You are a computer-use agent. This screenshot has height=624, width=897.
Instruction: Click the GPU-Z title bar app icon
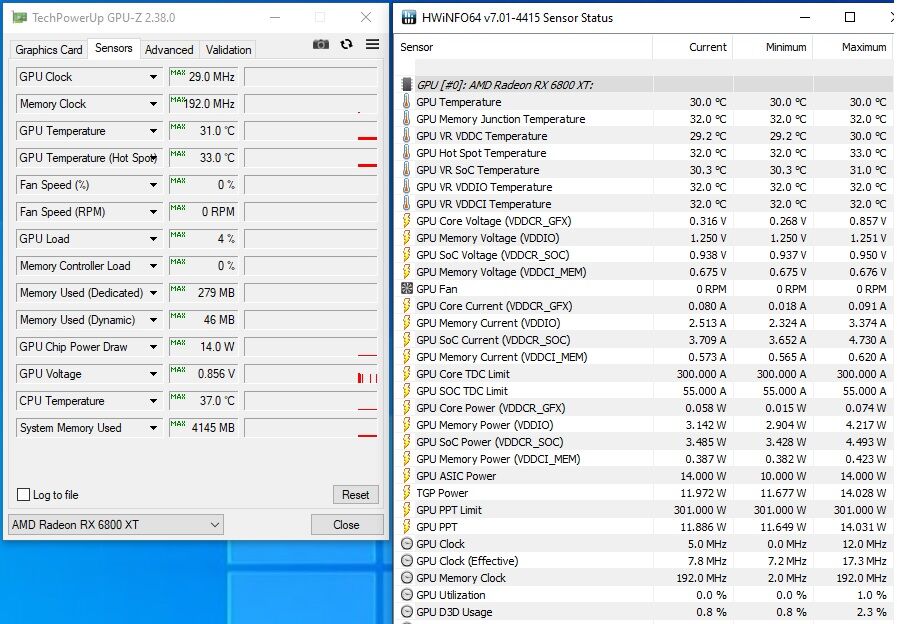tap(19, 18)
